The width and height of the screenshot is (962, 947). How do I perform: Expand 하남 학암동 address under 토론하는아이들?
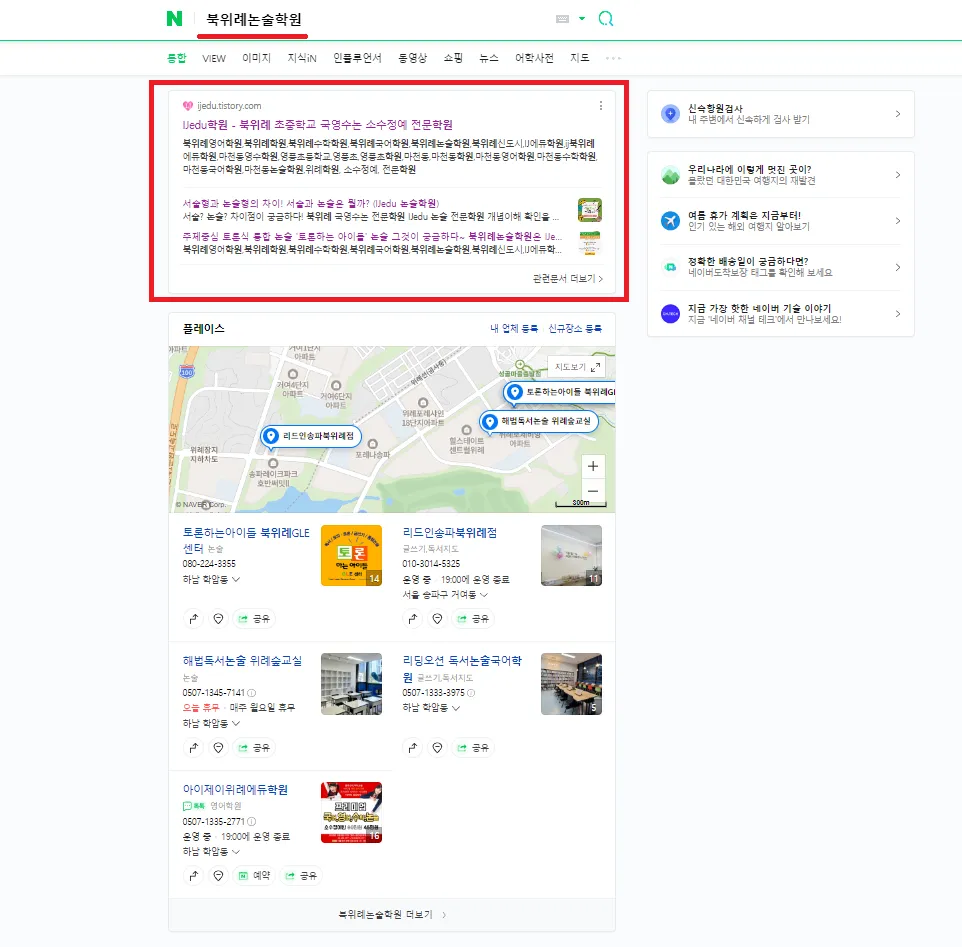[211, 579]
